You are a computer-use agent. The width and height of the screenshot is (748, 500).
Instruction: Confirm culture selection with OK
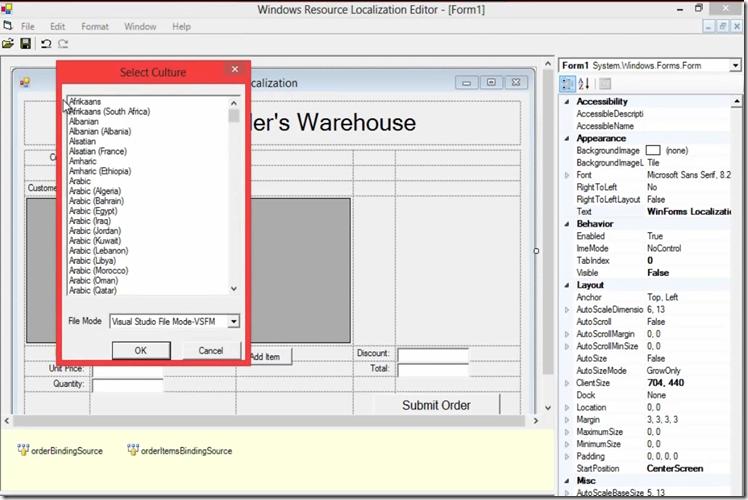coord(141,351)
